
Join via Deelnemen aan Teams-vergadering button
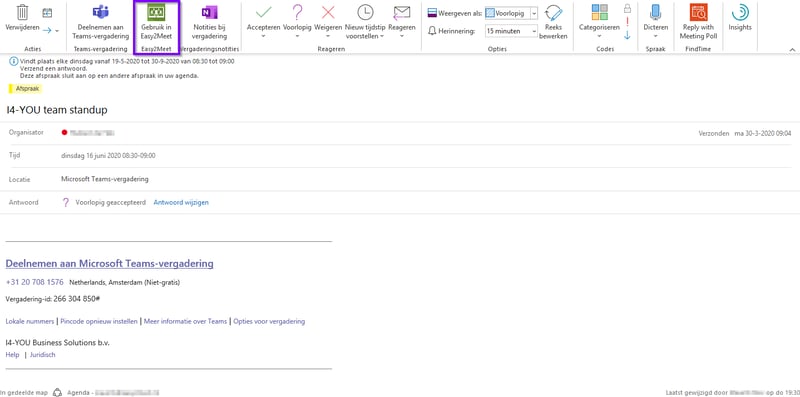pos(101,23)
